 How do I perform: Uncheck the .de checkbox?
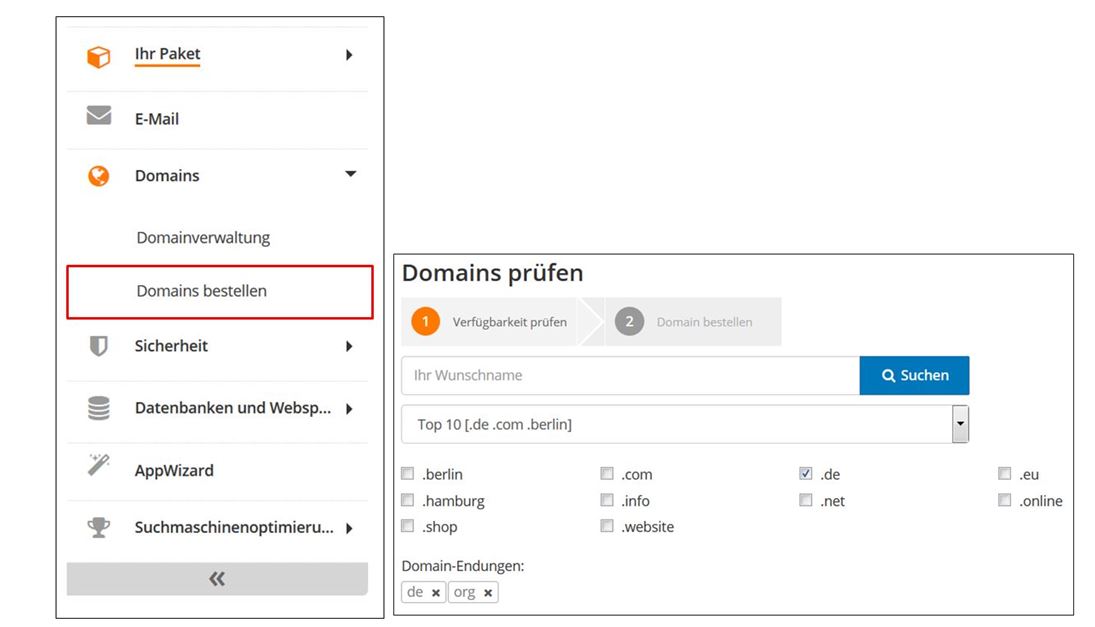click(x=806, y=473)
